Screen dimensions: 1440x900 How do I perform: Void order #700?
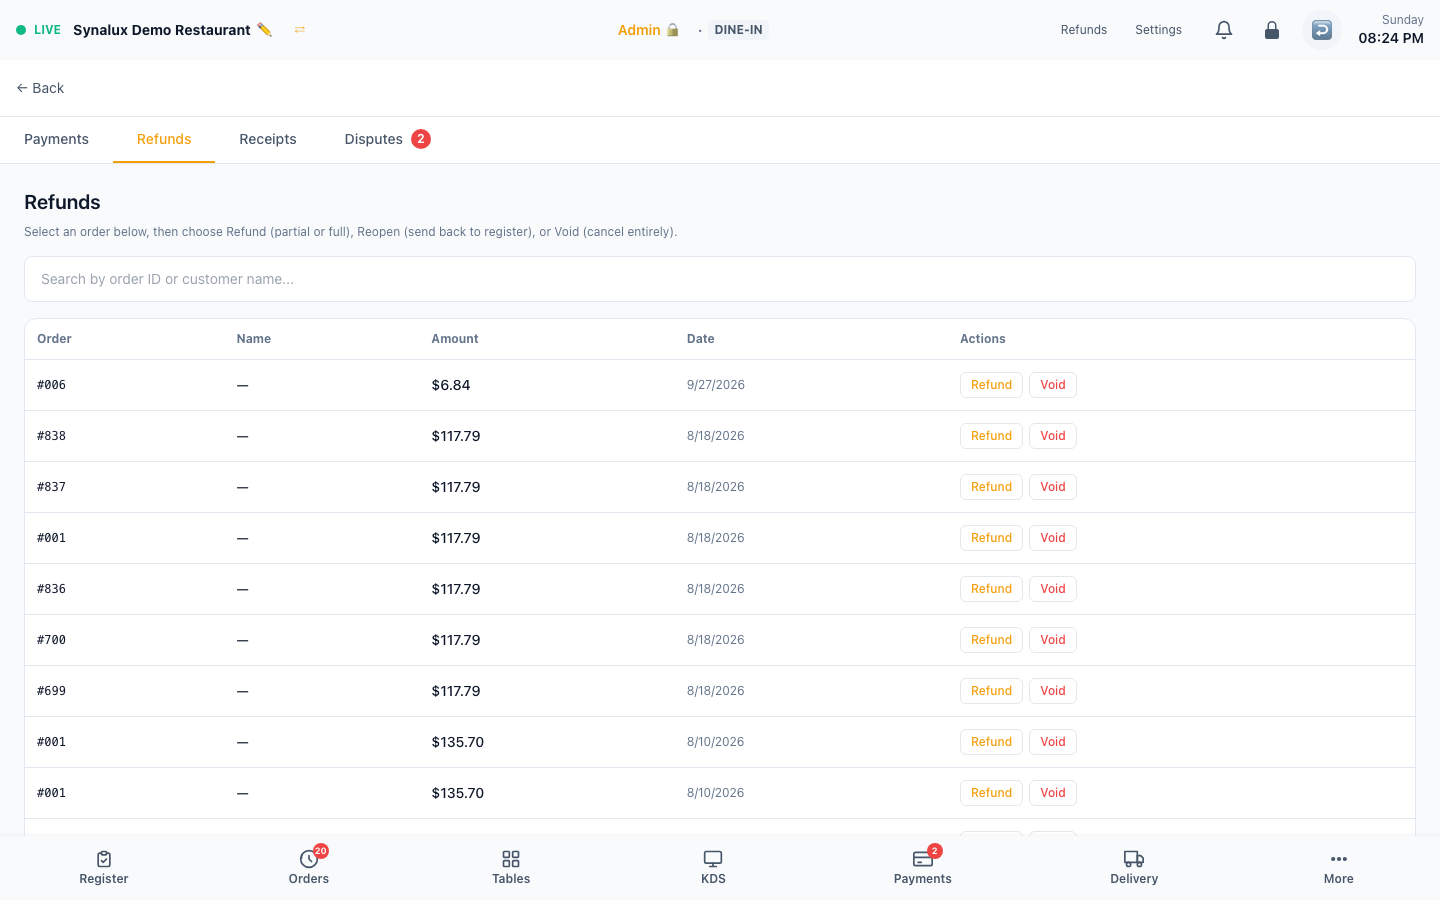click(x=1053, y=640)
